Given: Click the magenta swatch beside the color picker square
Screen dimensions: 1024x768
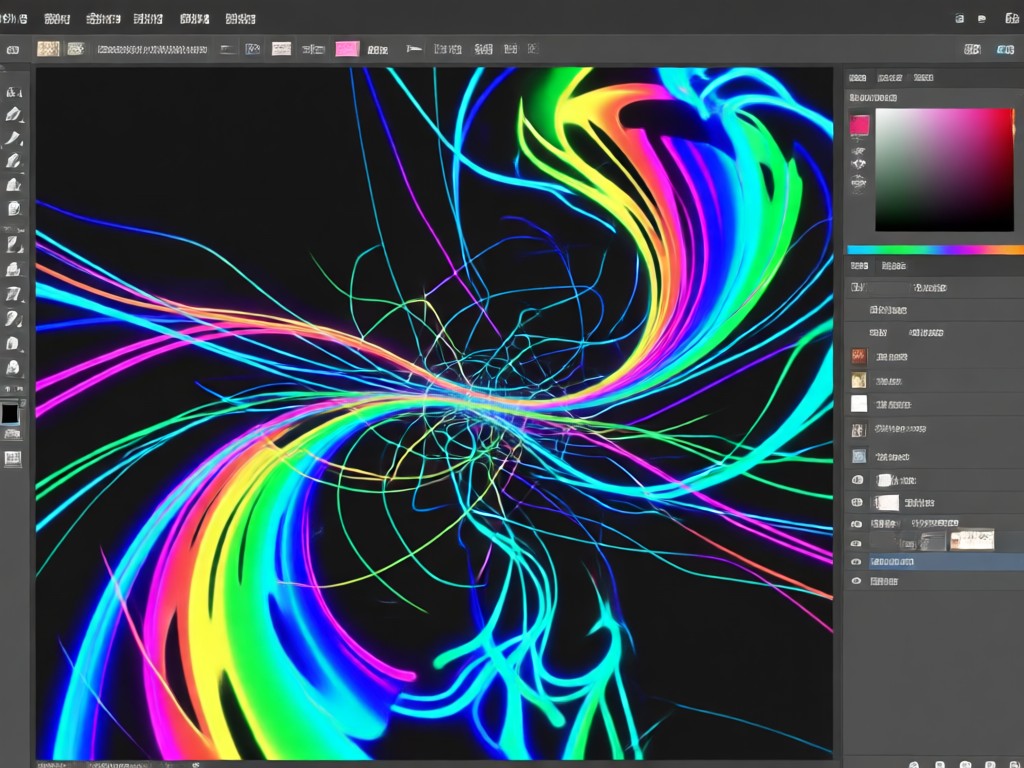Looking at the screenshot, I should tap(859, 125).
